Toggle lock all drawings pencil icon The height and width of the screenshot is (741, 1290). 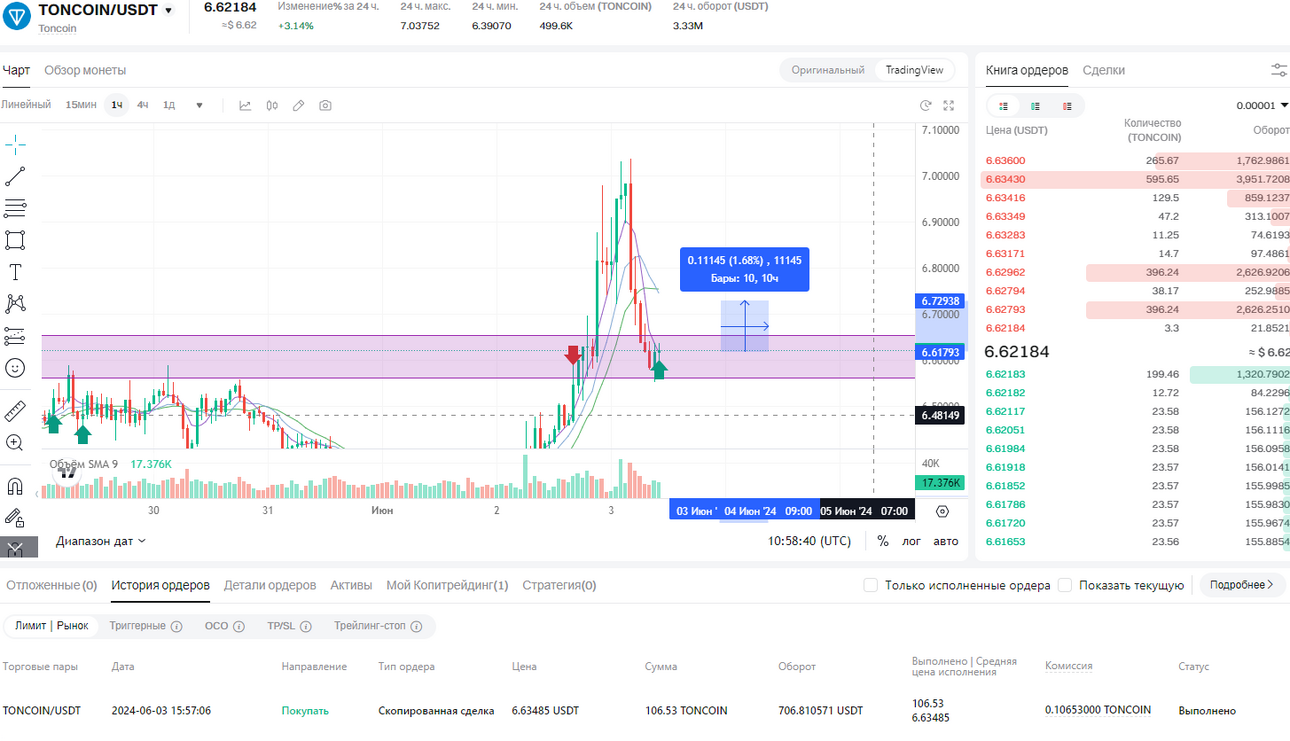click(x=15, y=518)
